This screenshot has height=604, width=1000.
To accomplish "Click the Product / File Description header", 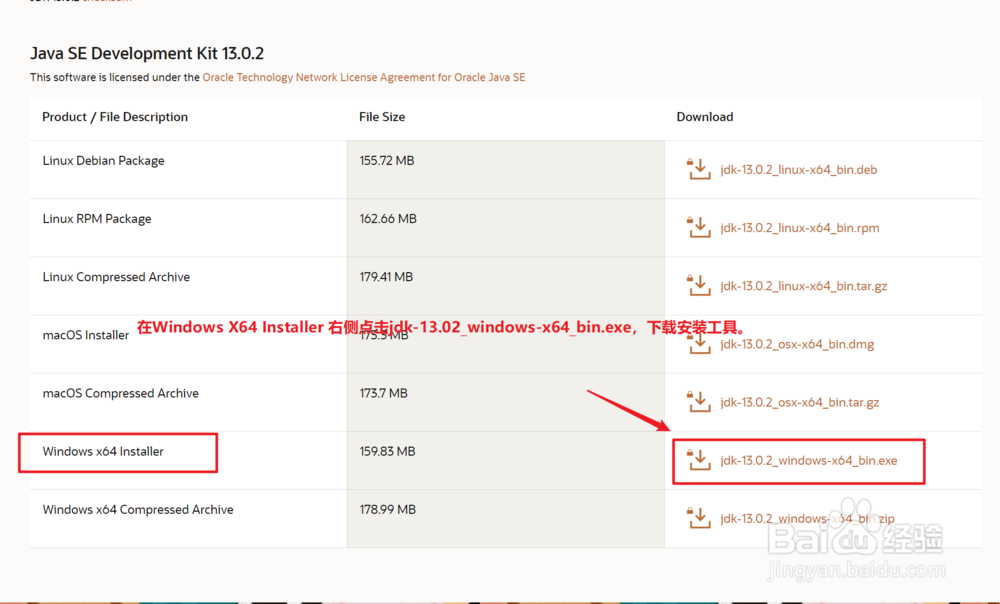I will click(115, 117).
